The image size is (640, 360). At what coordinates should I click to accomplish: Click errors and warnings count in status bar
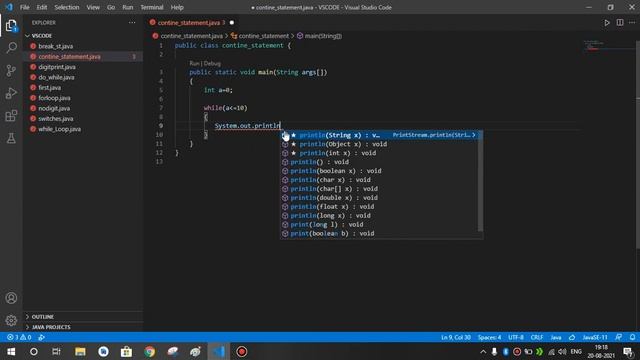(x=19, y=338)
